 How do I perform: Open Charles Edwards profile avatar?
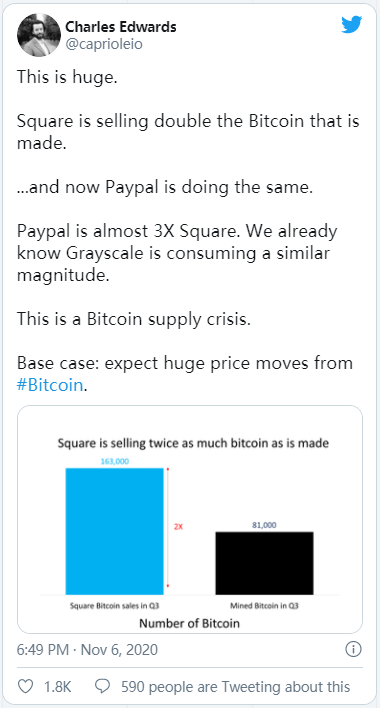pyautogui.click(x=39, y=35)
